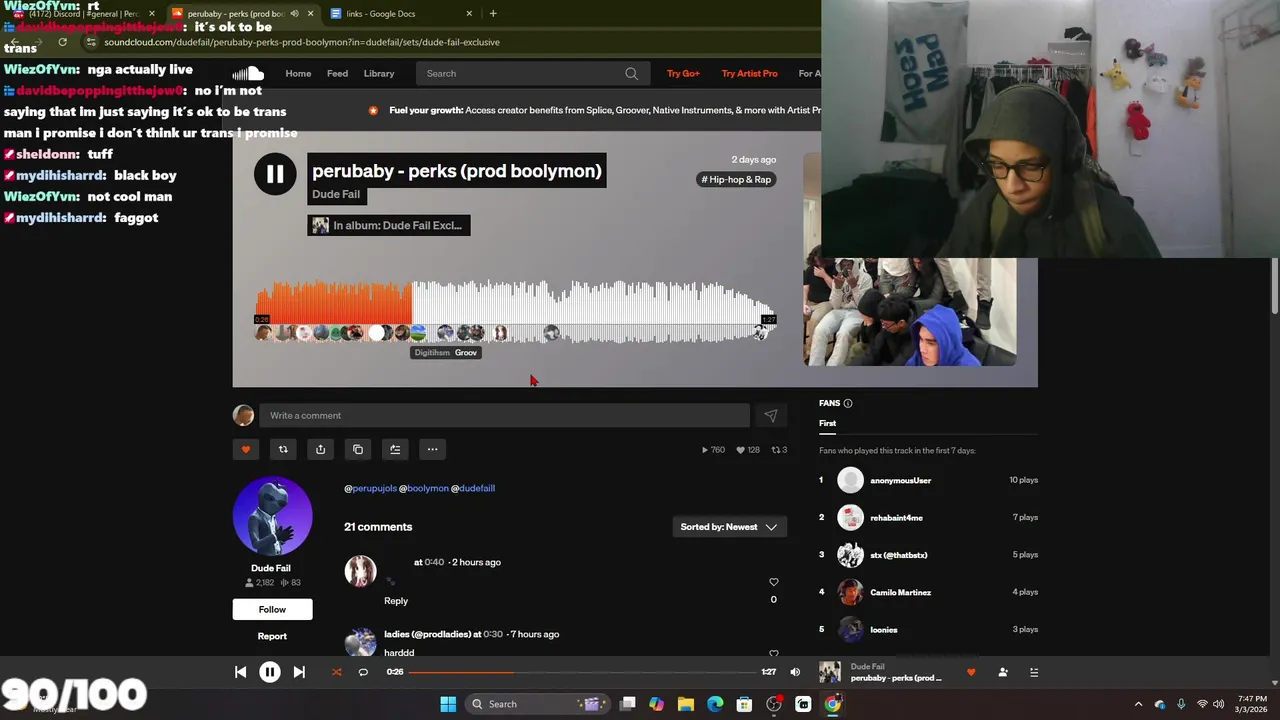Click the track thumbnail in the player bar

[x=830, y=672]
